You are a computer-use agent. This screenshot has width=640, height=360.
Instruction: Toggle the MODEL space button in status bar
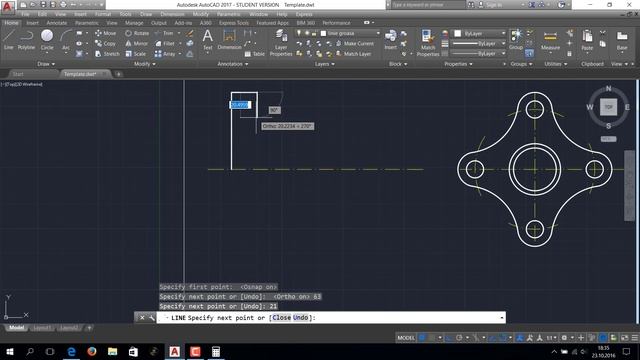[x=406, y=338]
